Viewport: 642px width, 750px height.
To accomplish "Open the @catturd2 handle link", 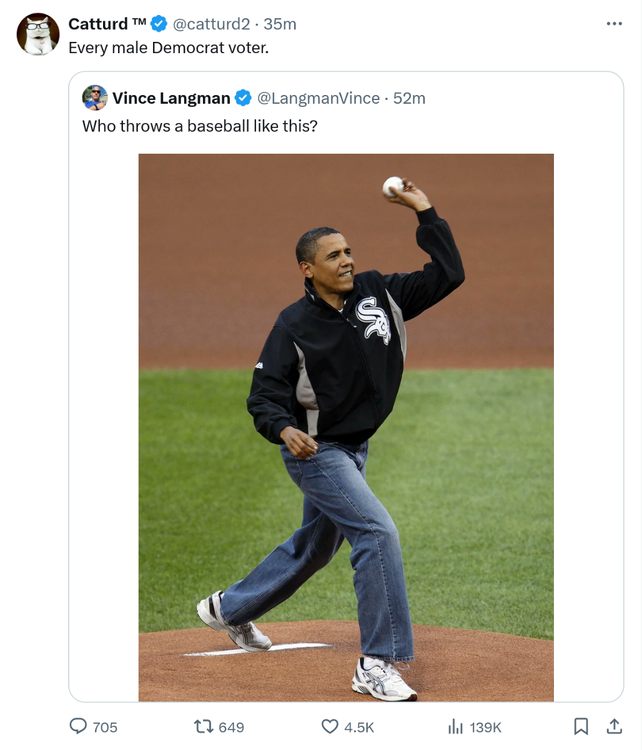I will 212,24.
